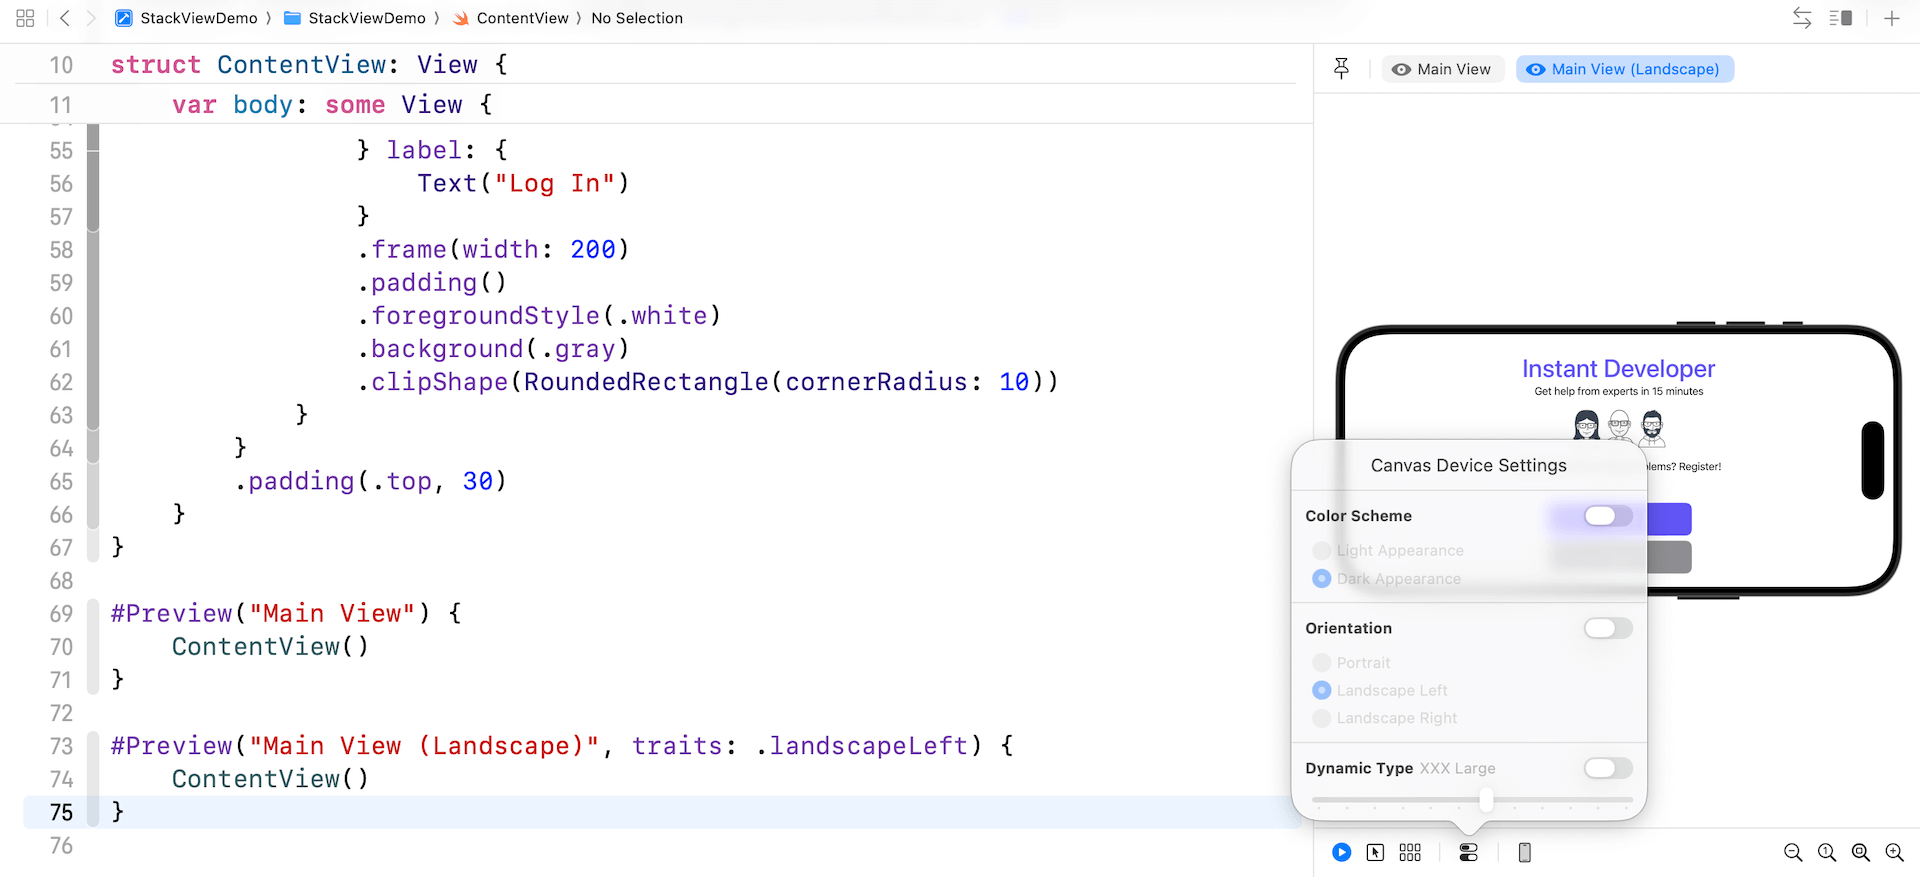Open the editor layout options button
1920x877 pixels.
point(1840,18)
